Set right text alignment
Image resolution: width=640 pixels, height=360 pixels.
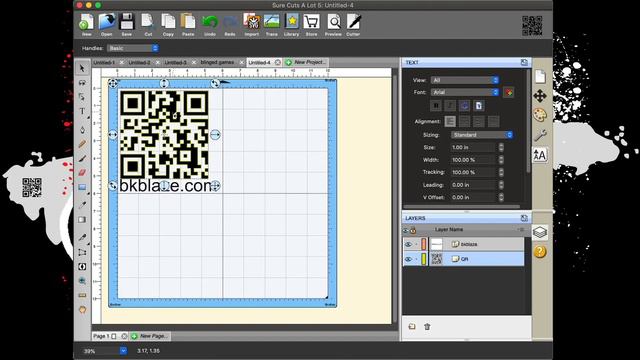(x=479, y=121)
